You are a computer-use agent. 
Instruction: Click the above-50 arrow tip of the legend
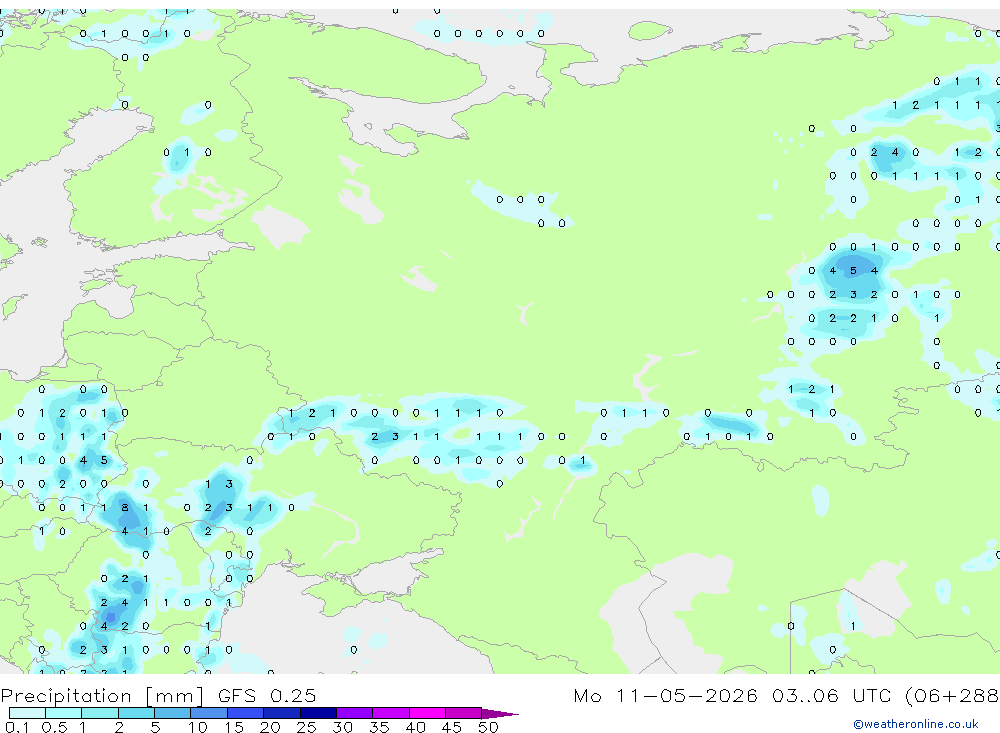pos(500,714)
